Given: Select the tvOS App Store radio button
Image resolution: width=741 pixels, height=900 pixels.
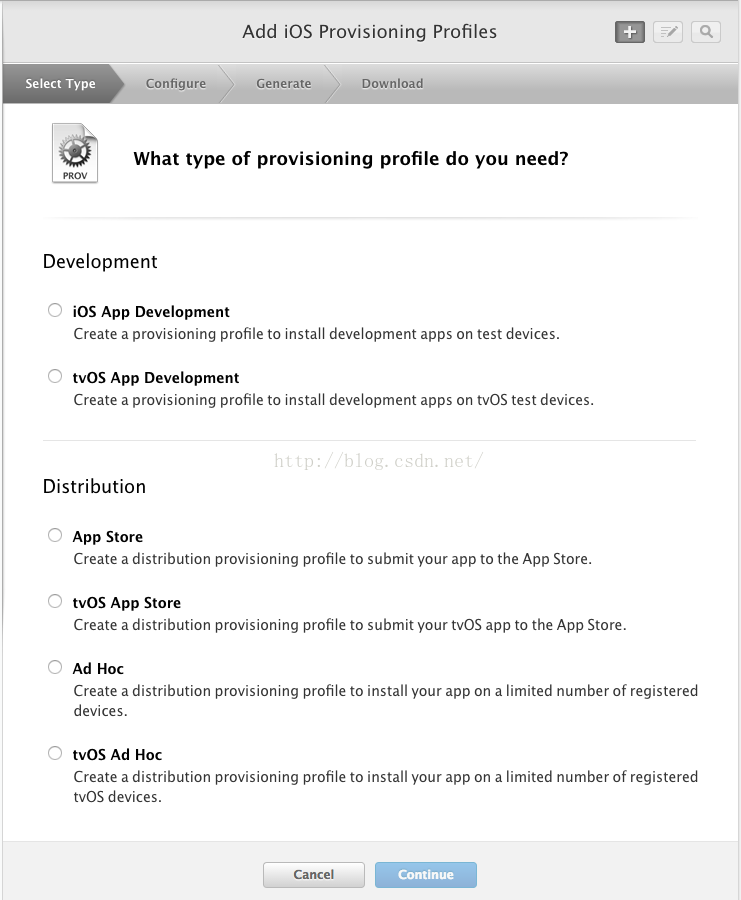Looking at the screenshot, I should click(x=55, y=602).
